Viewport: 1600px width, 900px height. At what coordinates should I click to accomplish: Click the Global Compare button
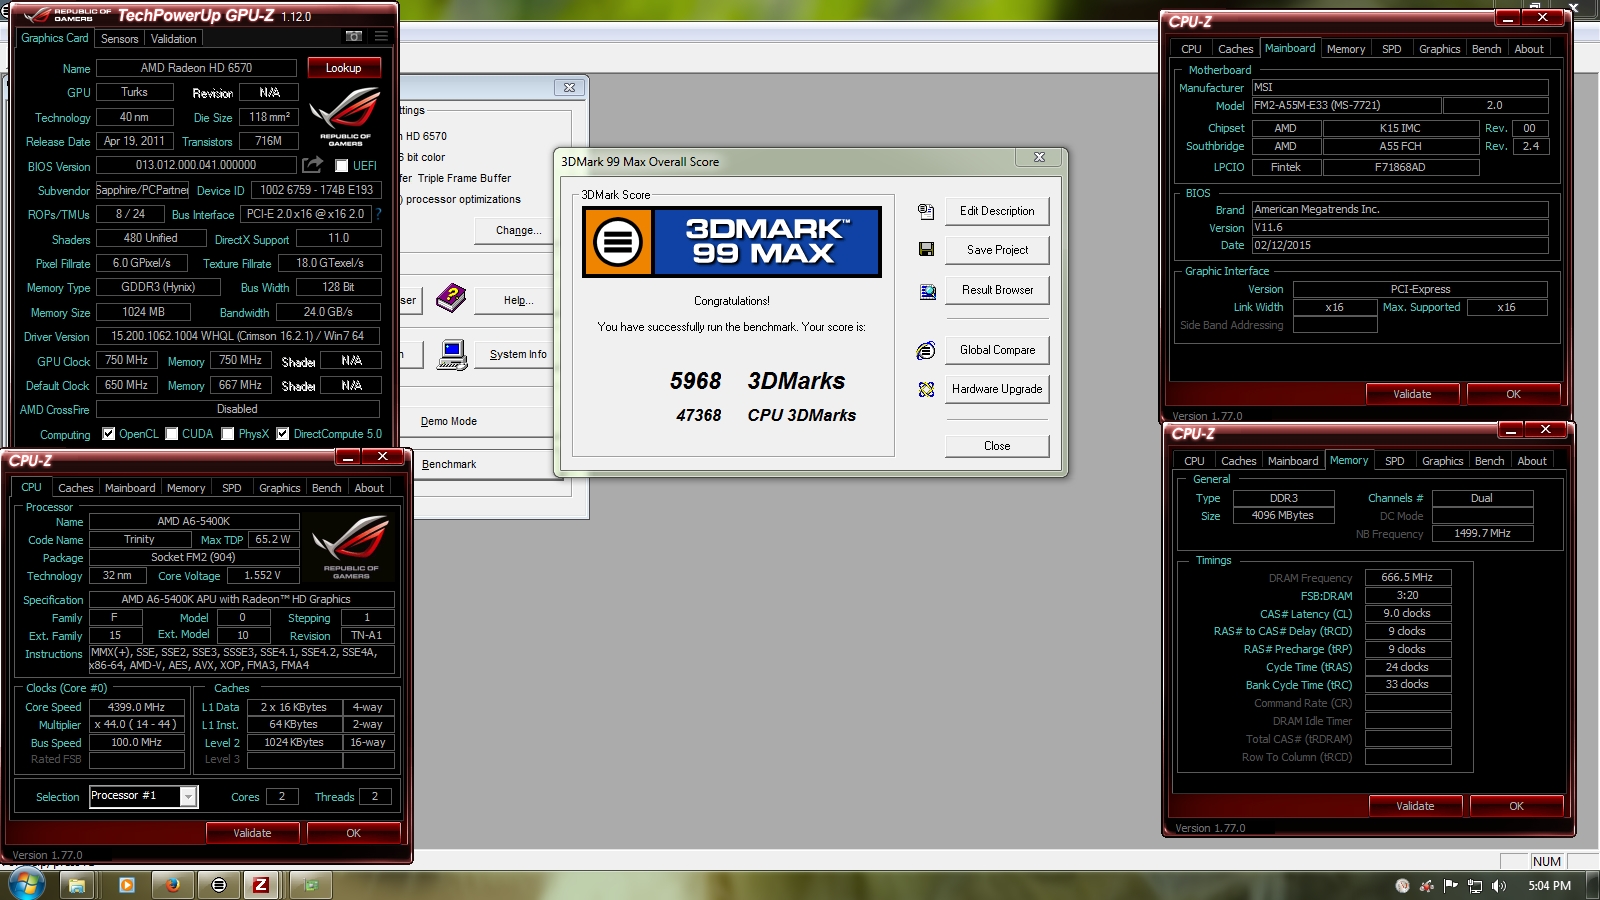click(x=997, y=350)
